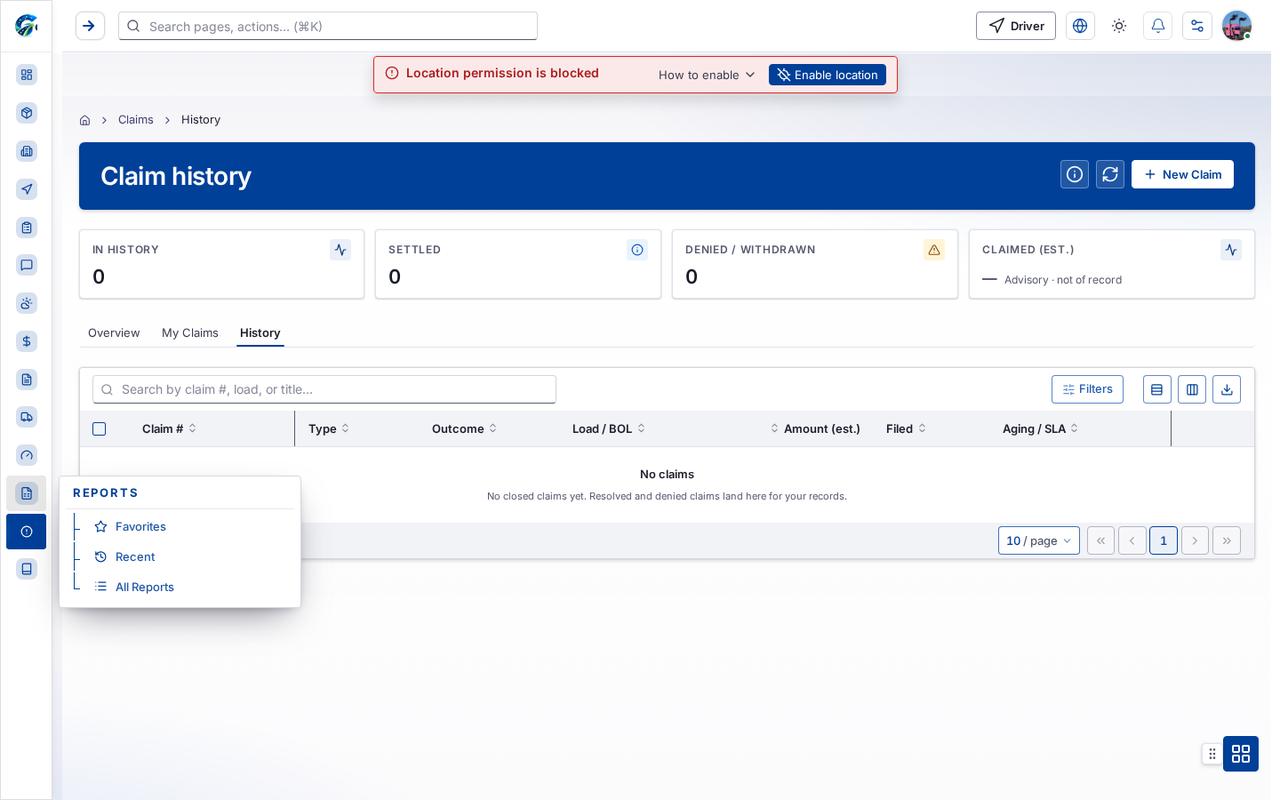The height and width of the screenshot is (800, 1280).
Task: Open the clipboard sidebar icon
Action: 27,227
